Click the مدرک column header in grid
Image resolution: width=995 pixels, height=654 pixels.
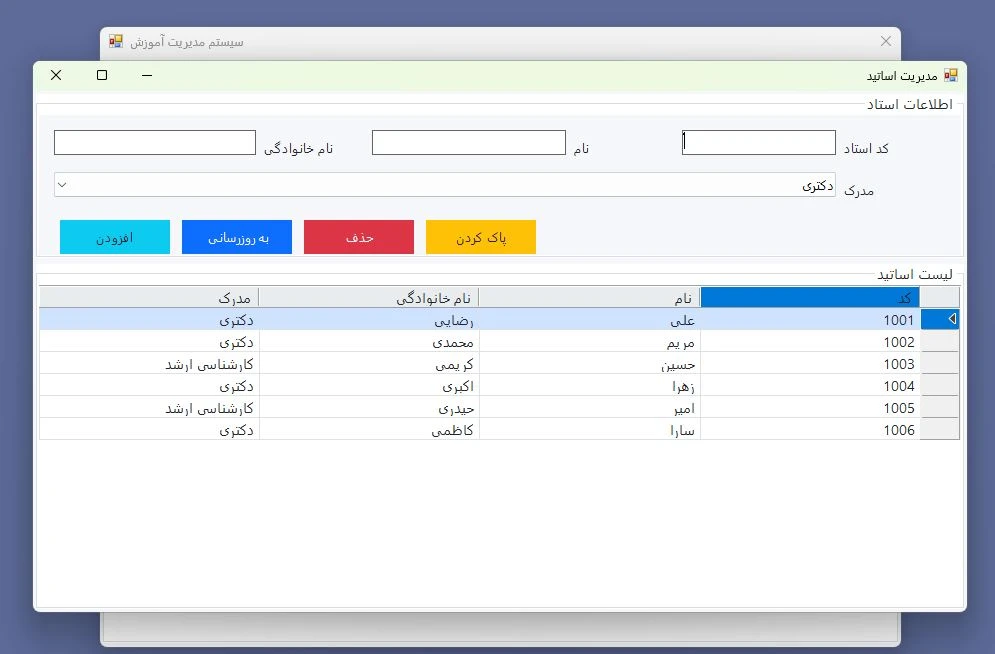(149, 297)
